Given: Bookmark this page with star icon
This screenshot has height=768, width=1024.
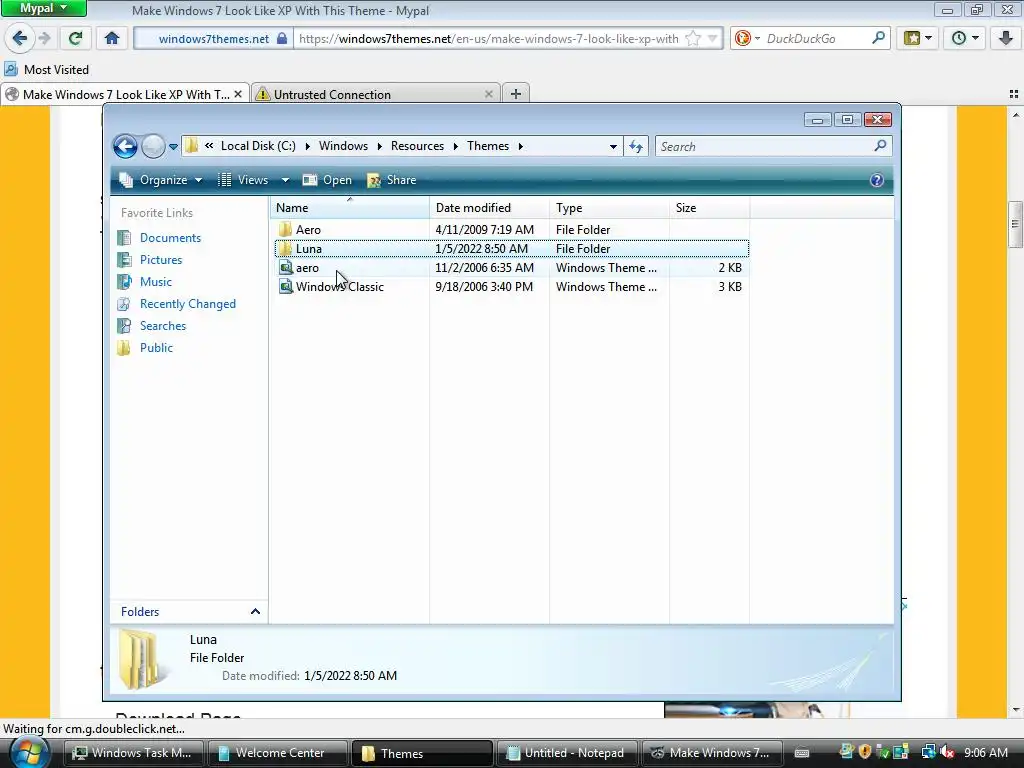Looking at the screenshot, I should click(x=693, y=39).
